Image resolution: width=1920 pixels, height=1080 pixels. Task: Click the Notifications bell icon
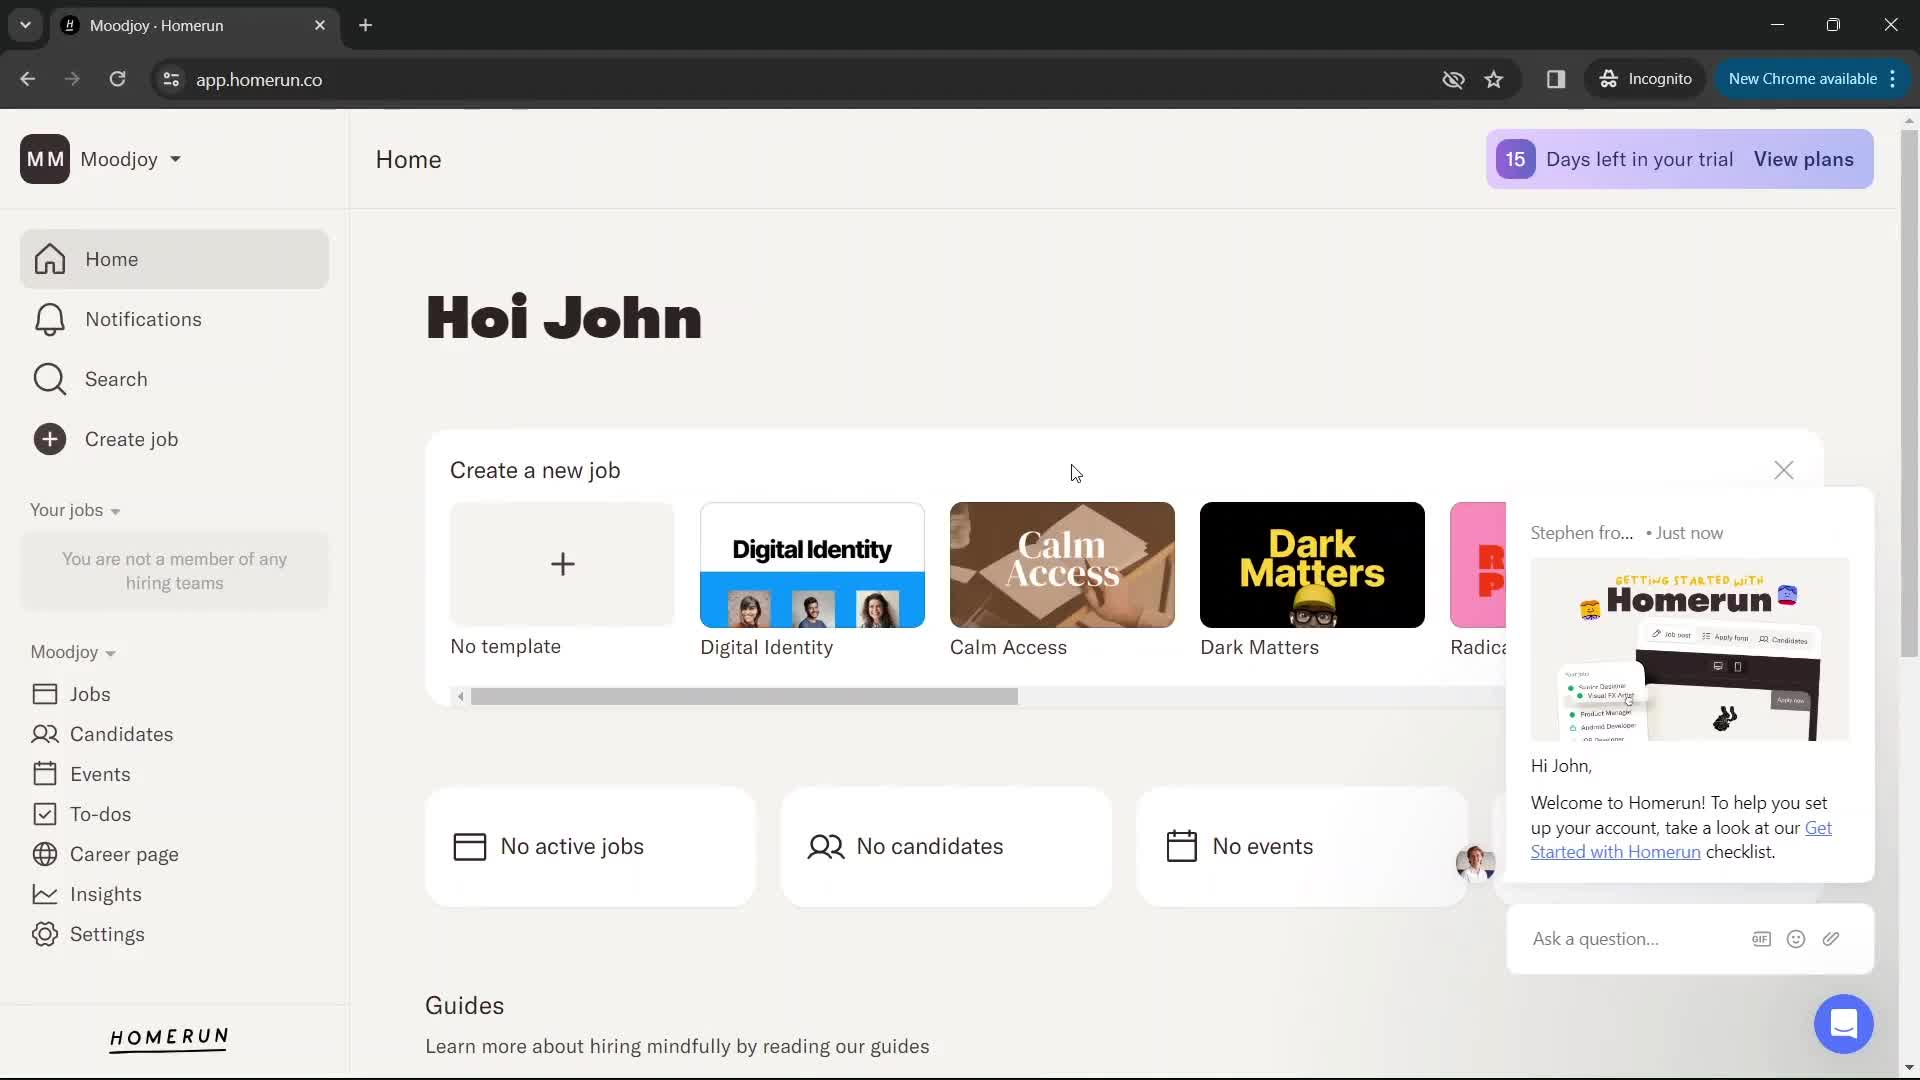(x=49, y=319)
